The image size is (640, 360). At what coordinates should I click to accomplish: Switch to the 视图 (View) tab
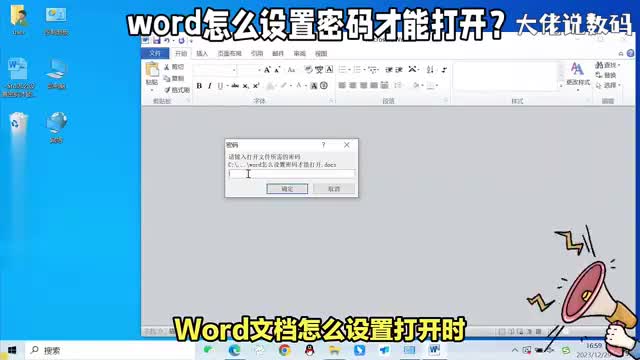321,53
